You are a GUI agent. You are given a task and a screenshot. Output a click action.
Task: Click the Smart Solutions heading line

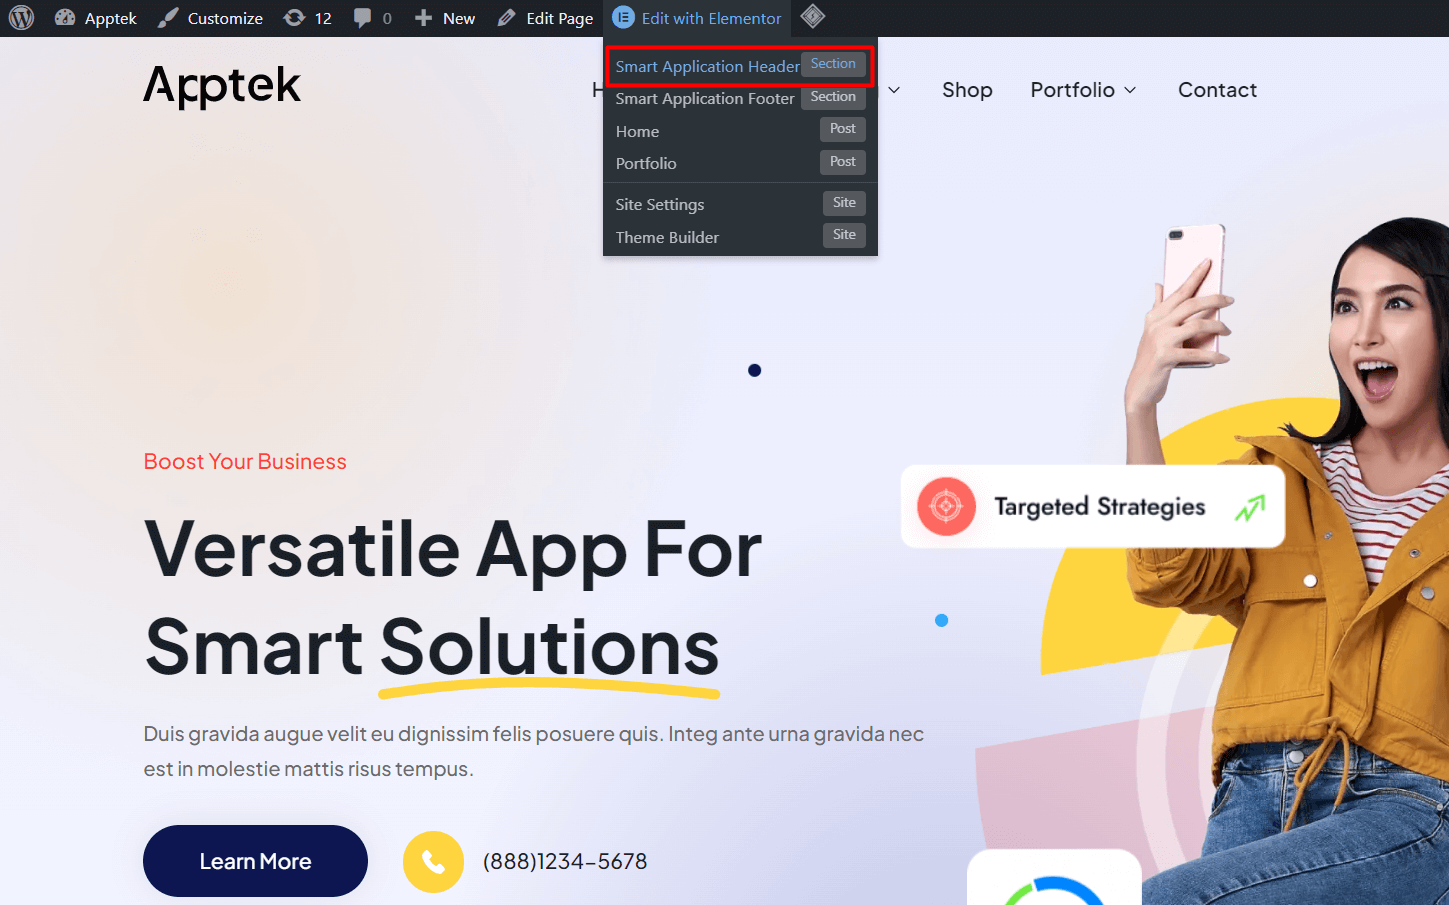tap(432, 647)
